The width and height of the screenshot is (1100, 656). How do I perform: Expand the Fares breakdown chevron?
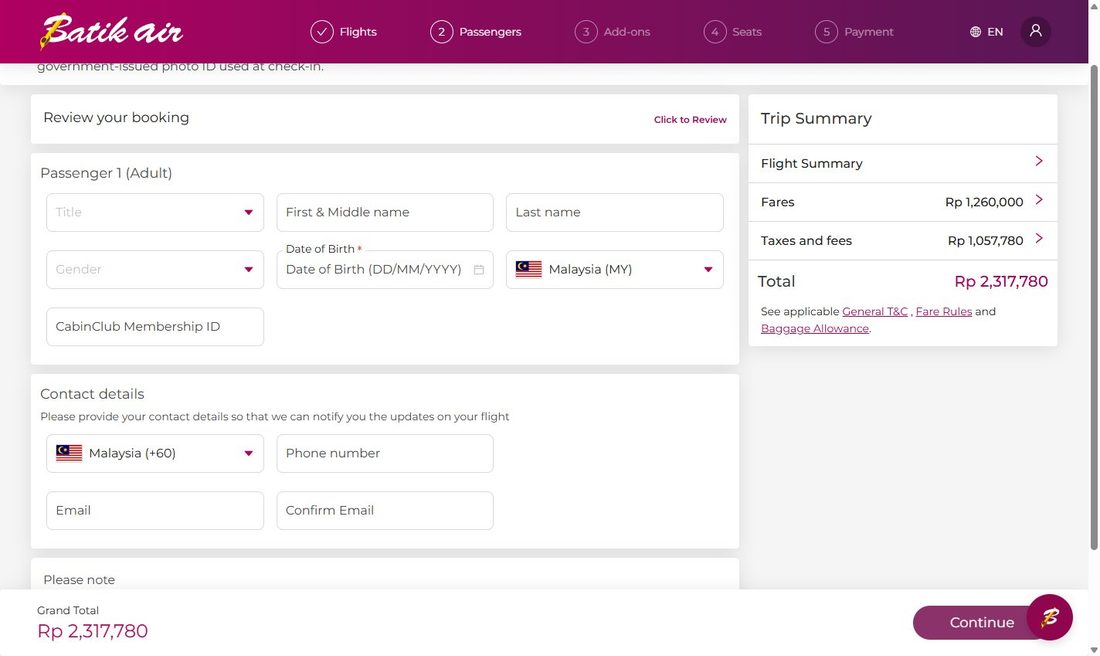[1039, 200]
